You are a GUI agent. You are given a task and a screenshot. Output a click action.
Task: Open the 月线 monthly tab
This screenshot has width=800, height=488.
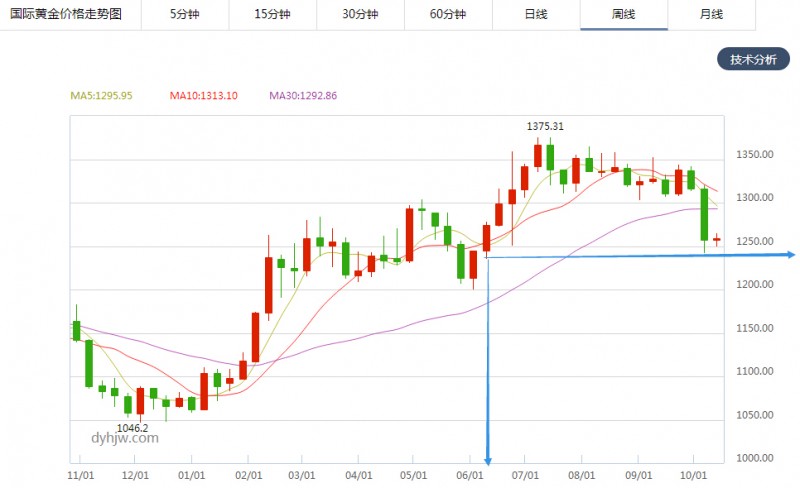click(711, 15)
